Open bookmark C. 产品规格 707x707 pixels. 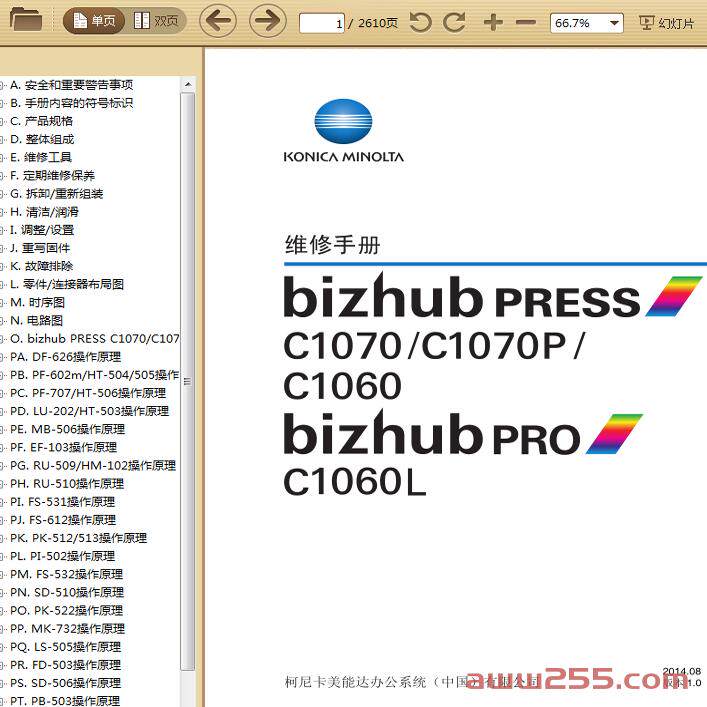pos(41,121)
